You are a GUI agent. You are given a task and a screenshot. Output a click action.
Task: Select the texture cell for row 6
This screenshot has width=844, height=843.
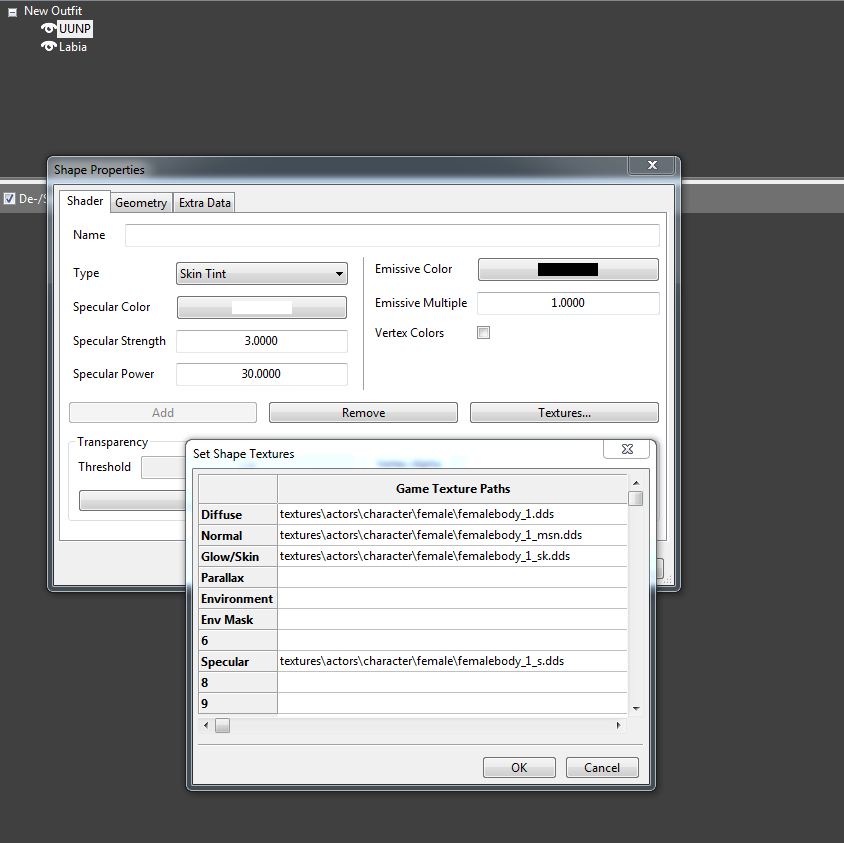click(453, 640)
